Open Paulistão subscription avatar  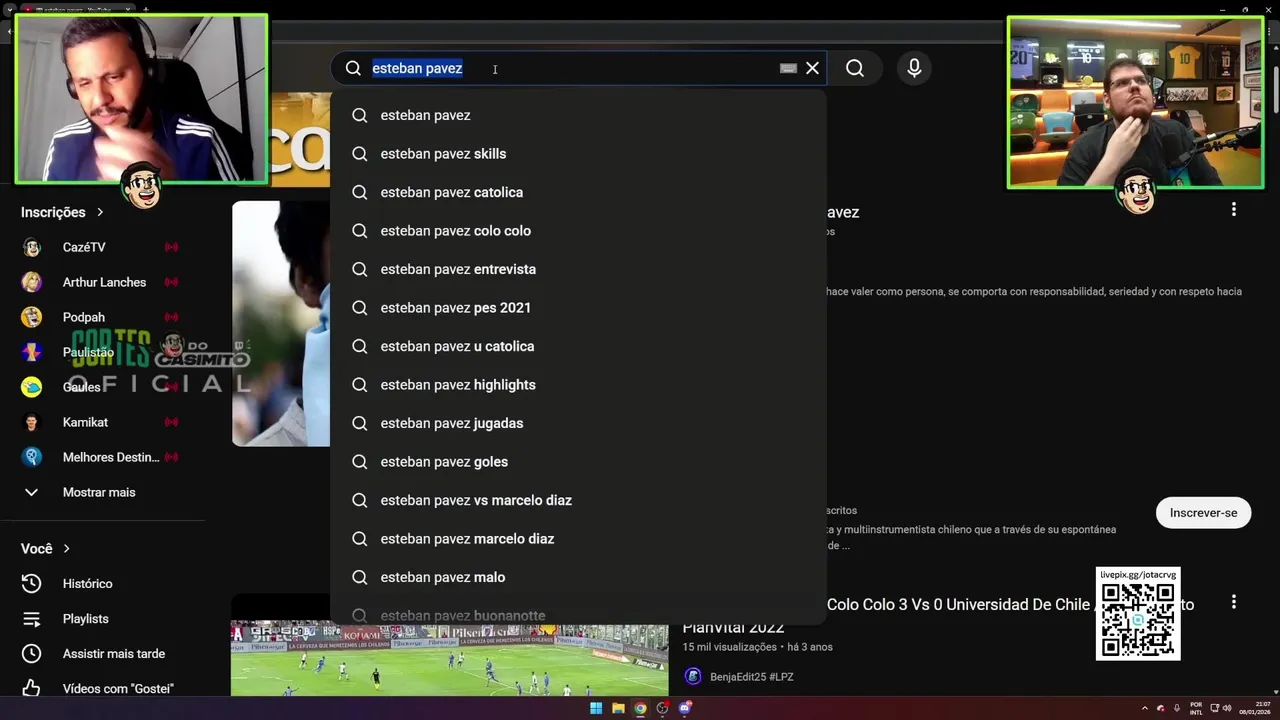(x=32, y=352)
